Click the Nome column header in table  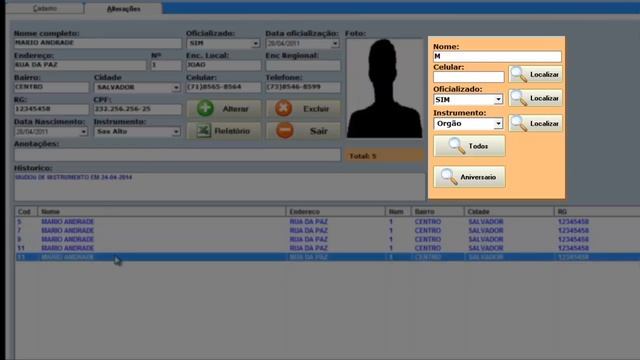point(162,211)
